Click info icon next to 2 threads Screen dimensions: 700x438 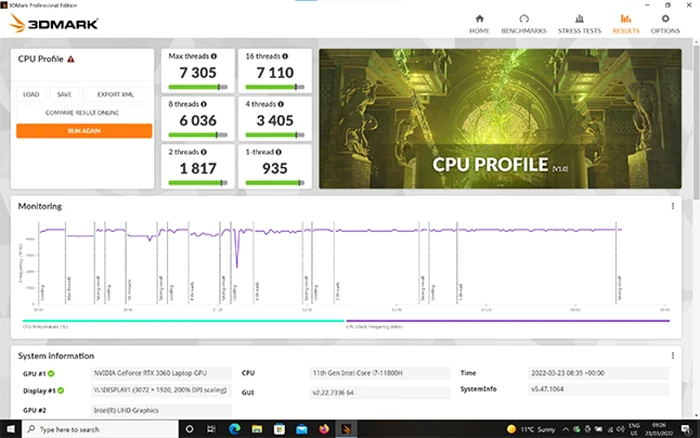(204, 152)
